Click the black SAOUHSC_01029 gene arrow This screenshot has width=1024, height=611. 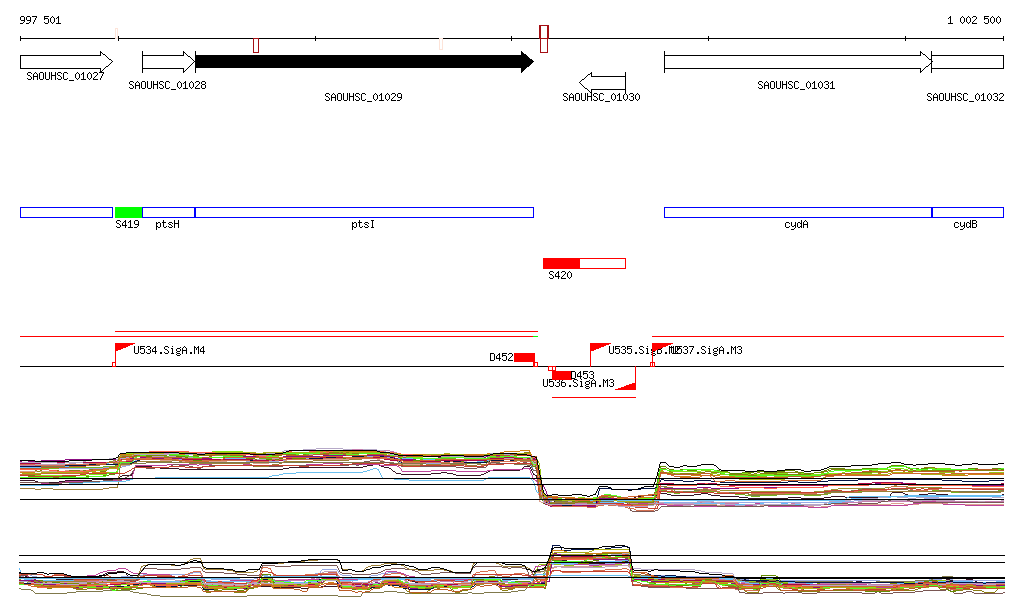(x=364, y=62)
